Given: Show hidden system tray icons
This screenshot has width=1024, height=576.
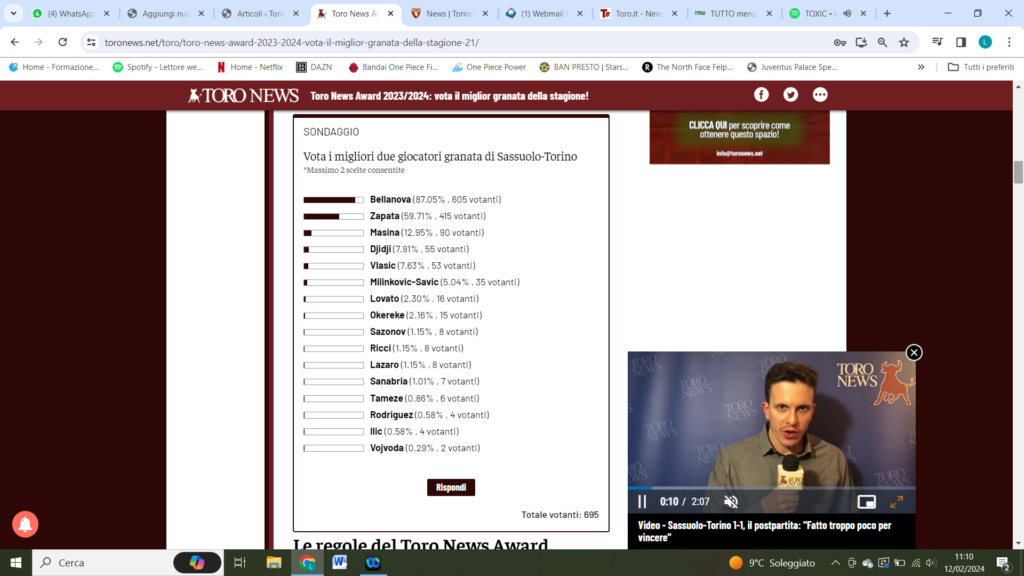Looking at the screenshot, I should click(x=835, y=562).
